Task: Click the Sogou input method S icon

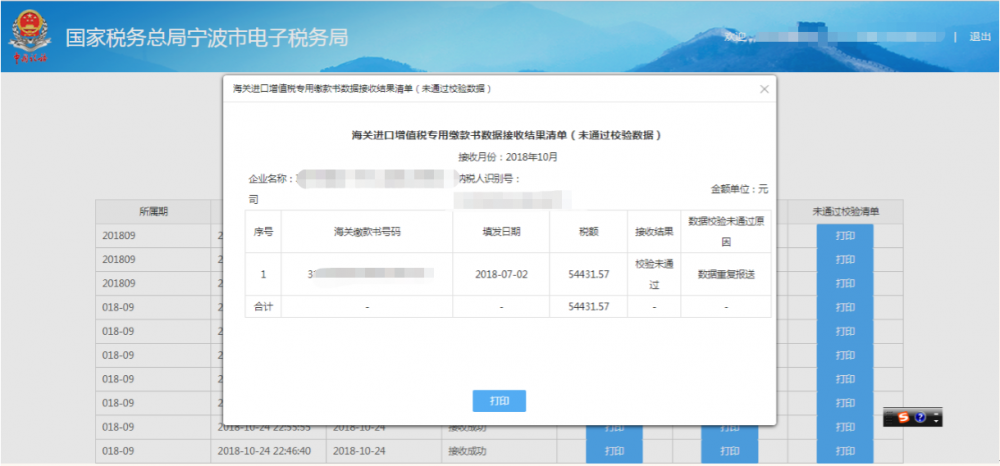Action: [x=902, y=418]
